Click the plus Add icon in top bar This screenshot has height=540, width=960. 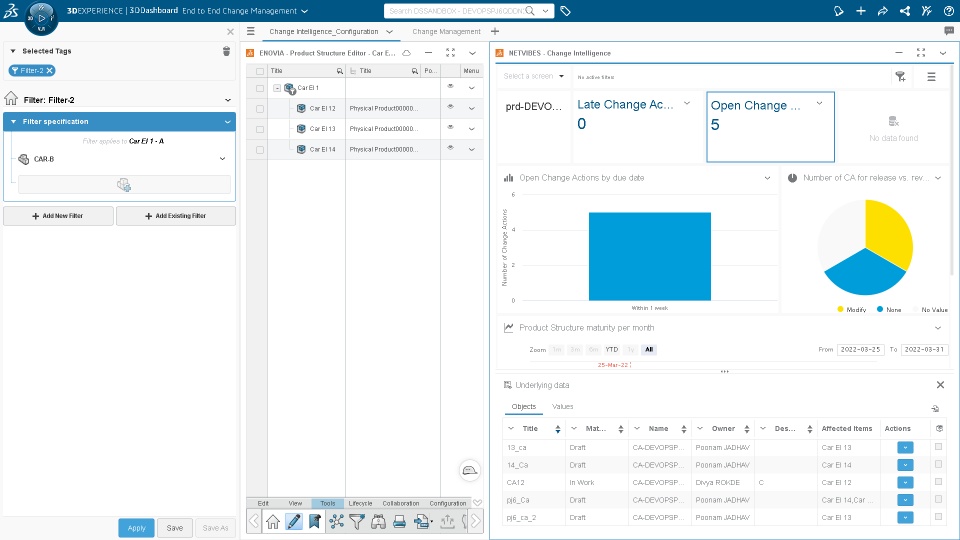[x=861, y=11]
